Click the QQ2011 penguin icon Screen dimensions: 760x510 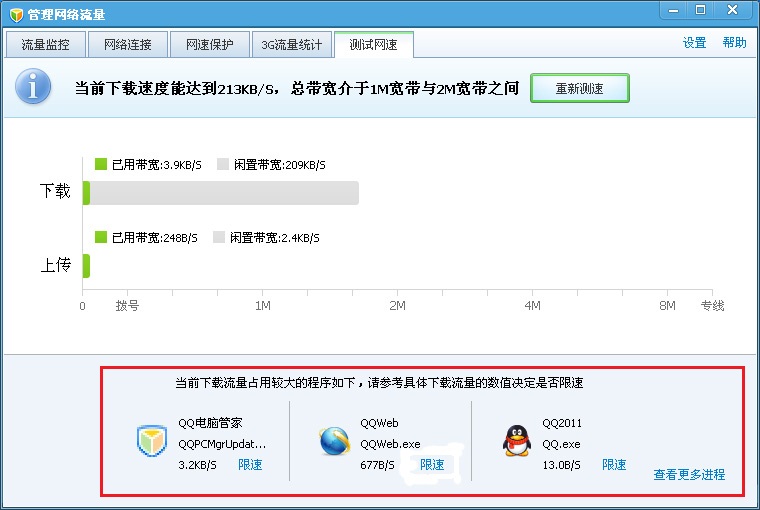516,441
